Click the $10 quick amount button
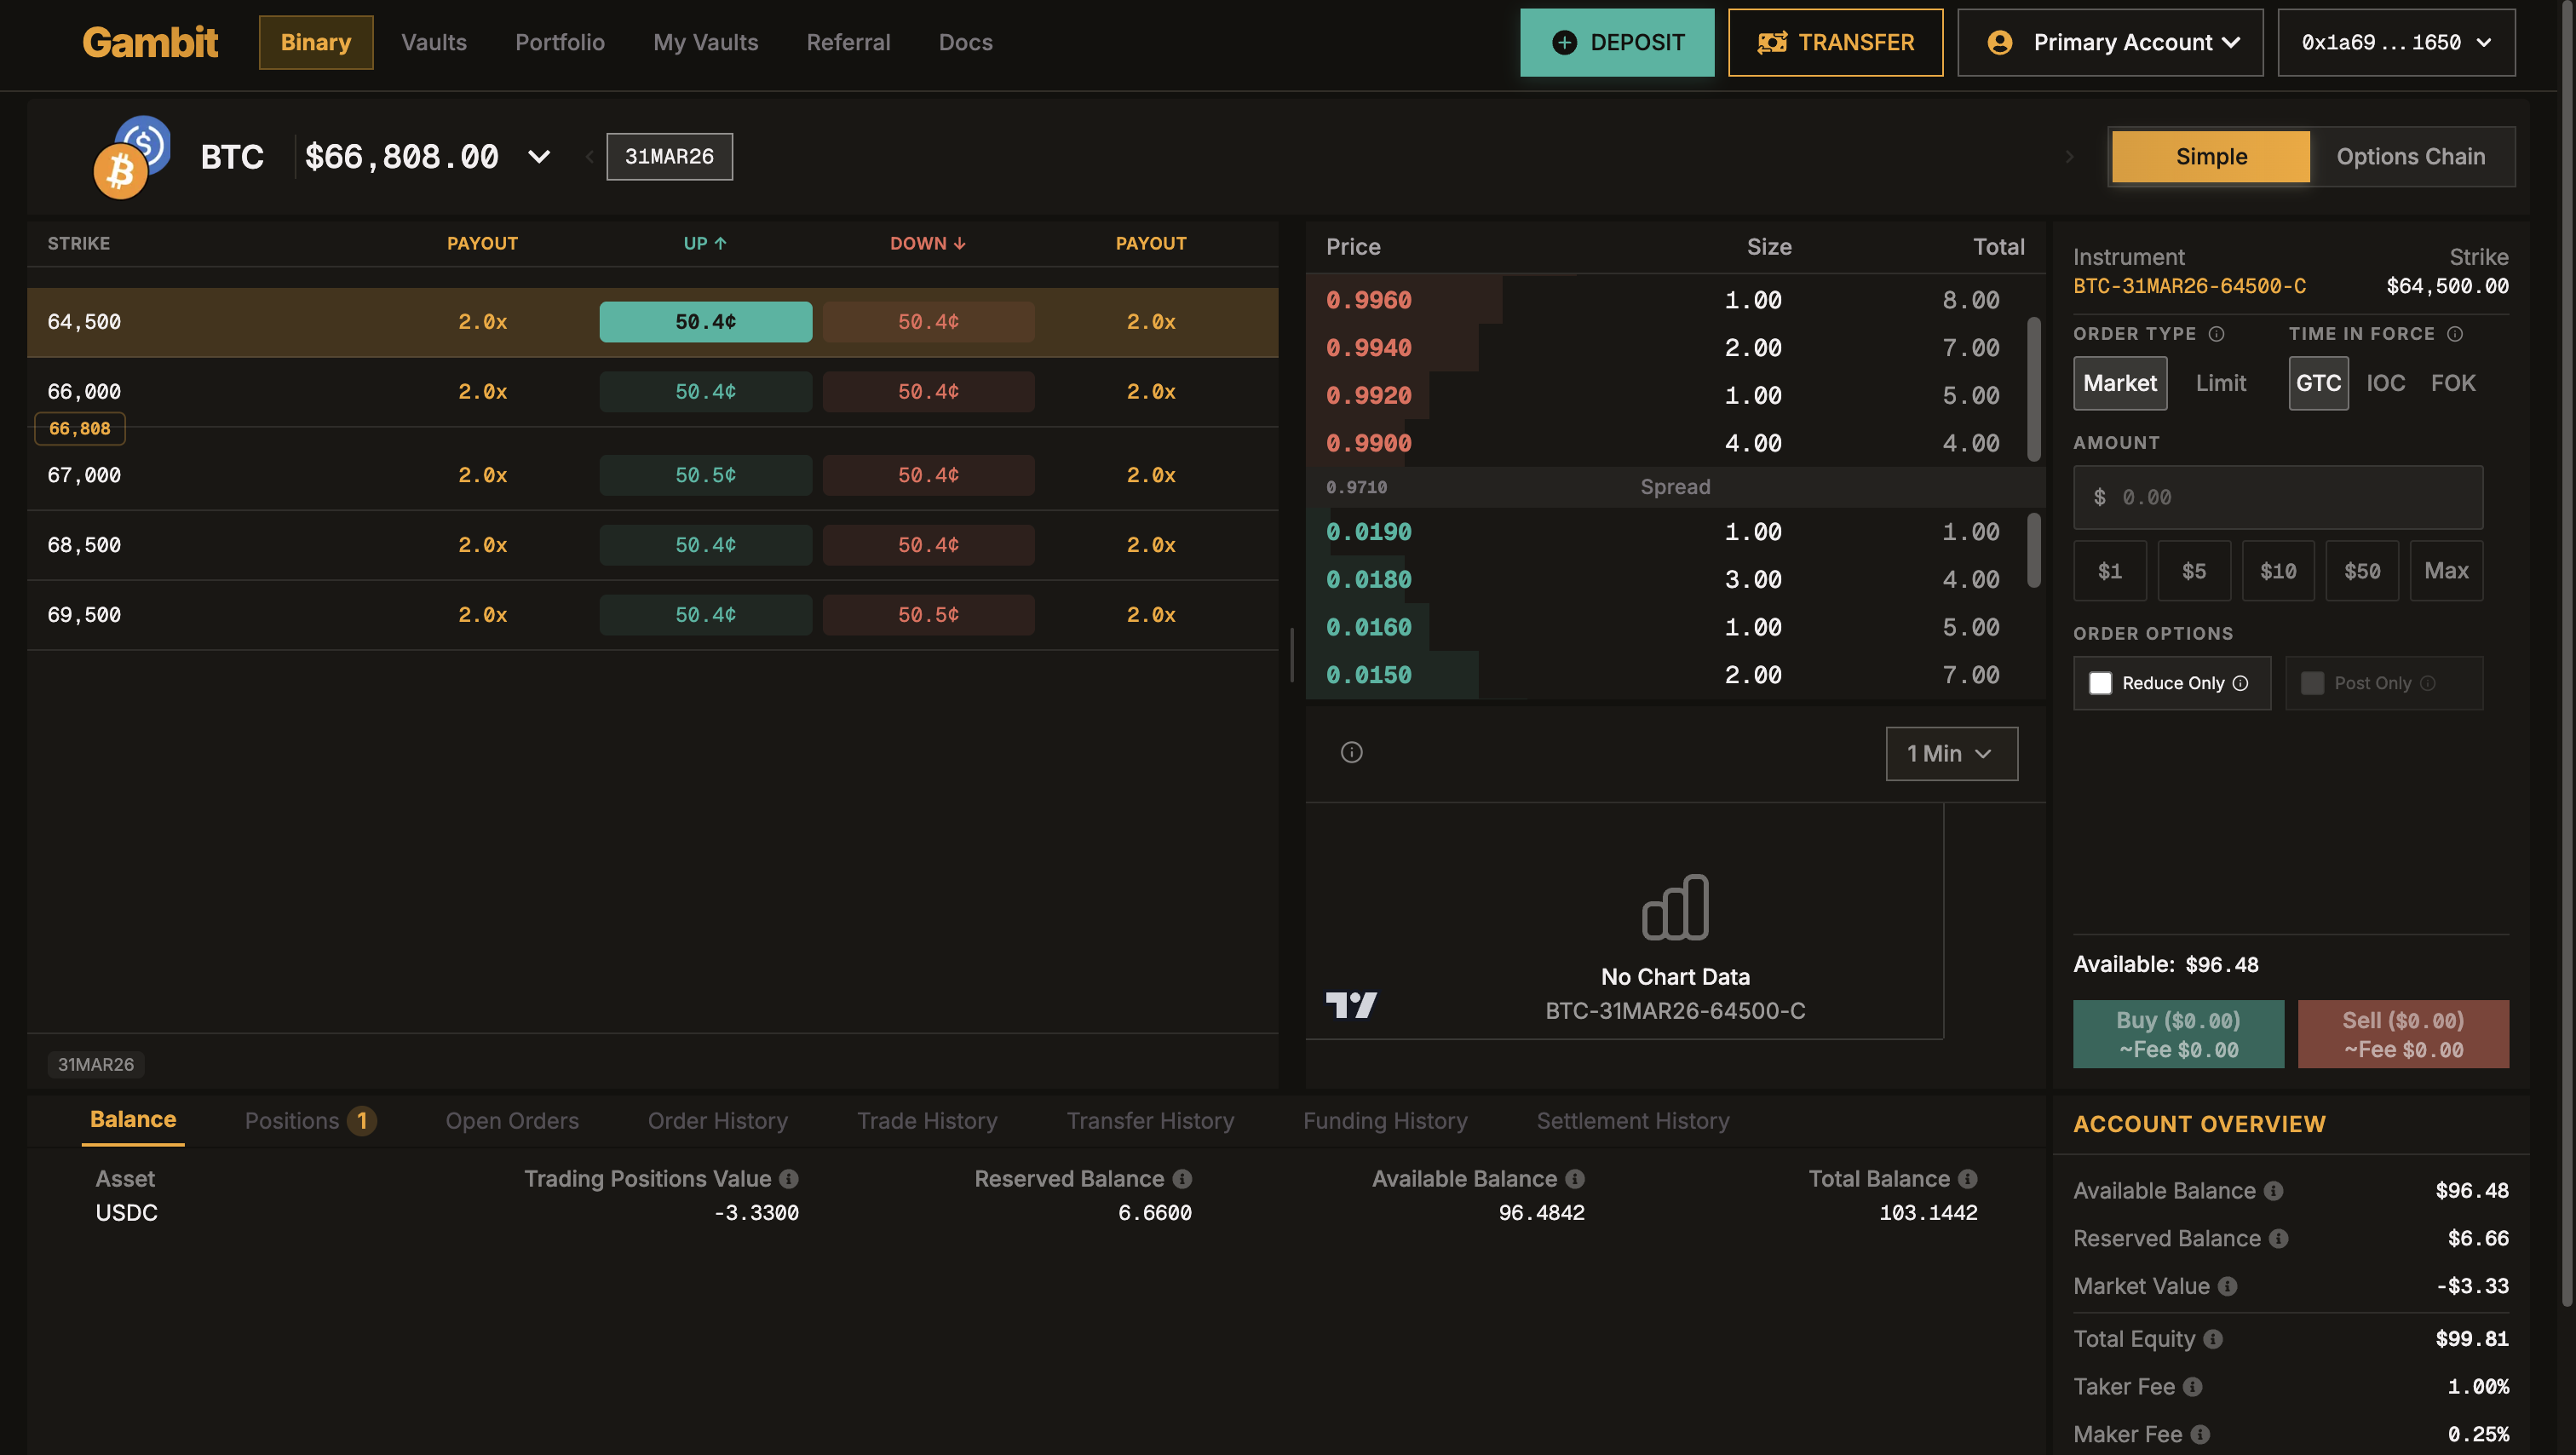 (x=2278, y=571)
